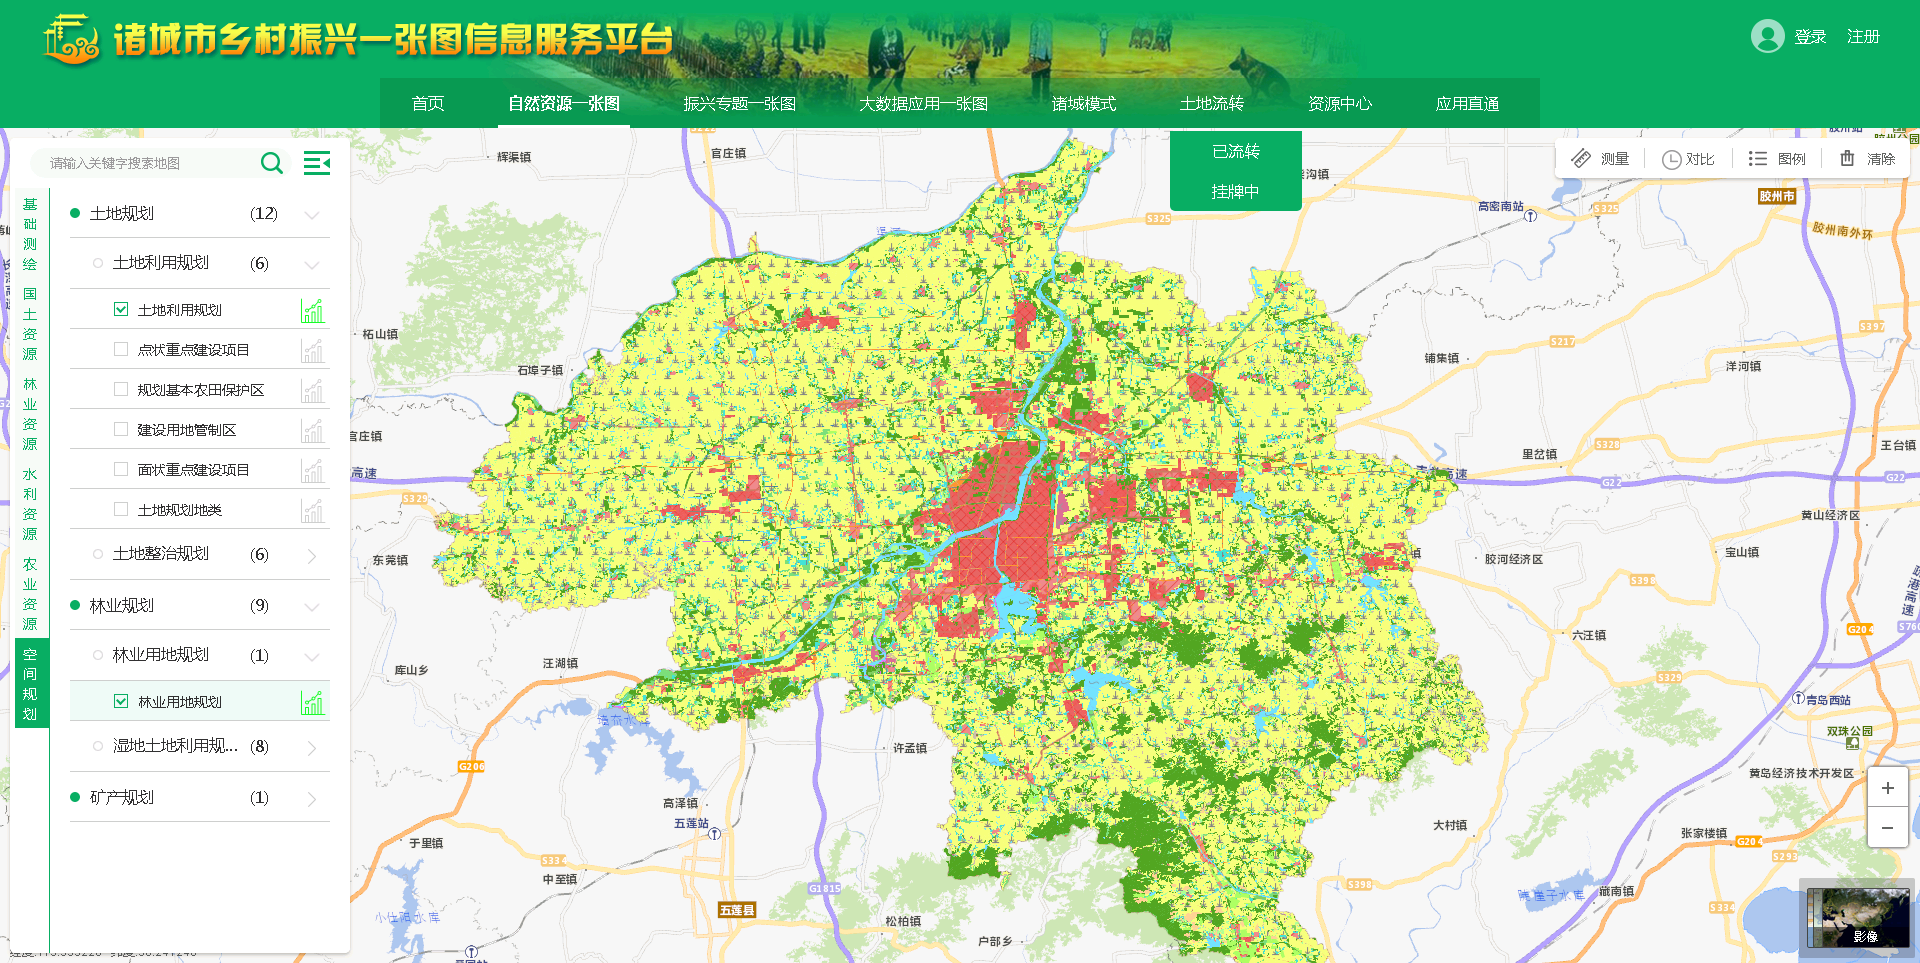Viewport: 1920px width, 963px height.
Task: Uncheck the 土地利用规划 layer checkbox
Action: pyautogui.click(x=121, y=310)
